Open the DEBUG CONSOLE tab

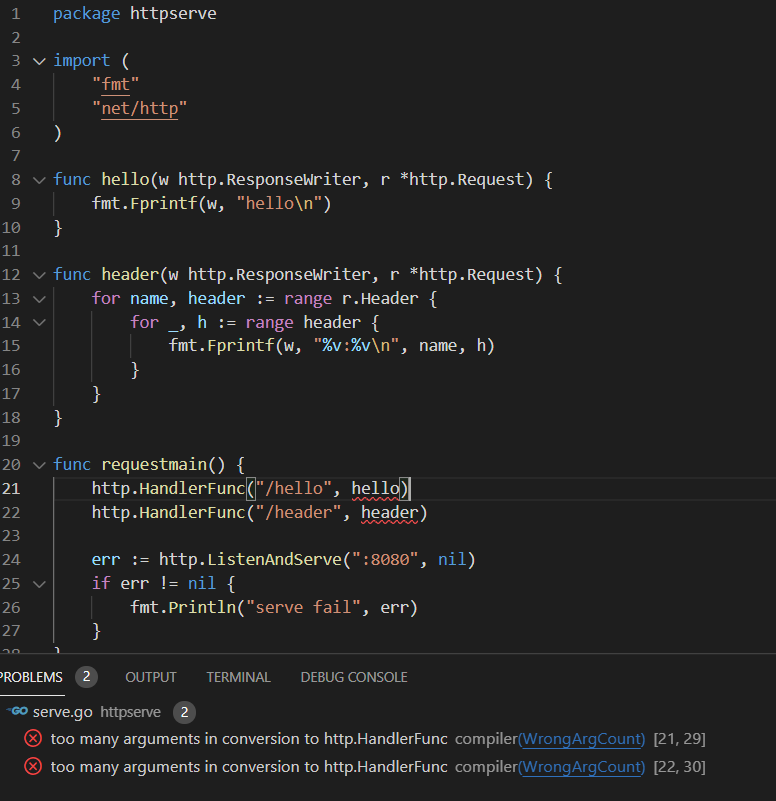coord(354,677)
